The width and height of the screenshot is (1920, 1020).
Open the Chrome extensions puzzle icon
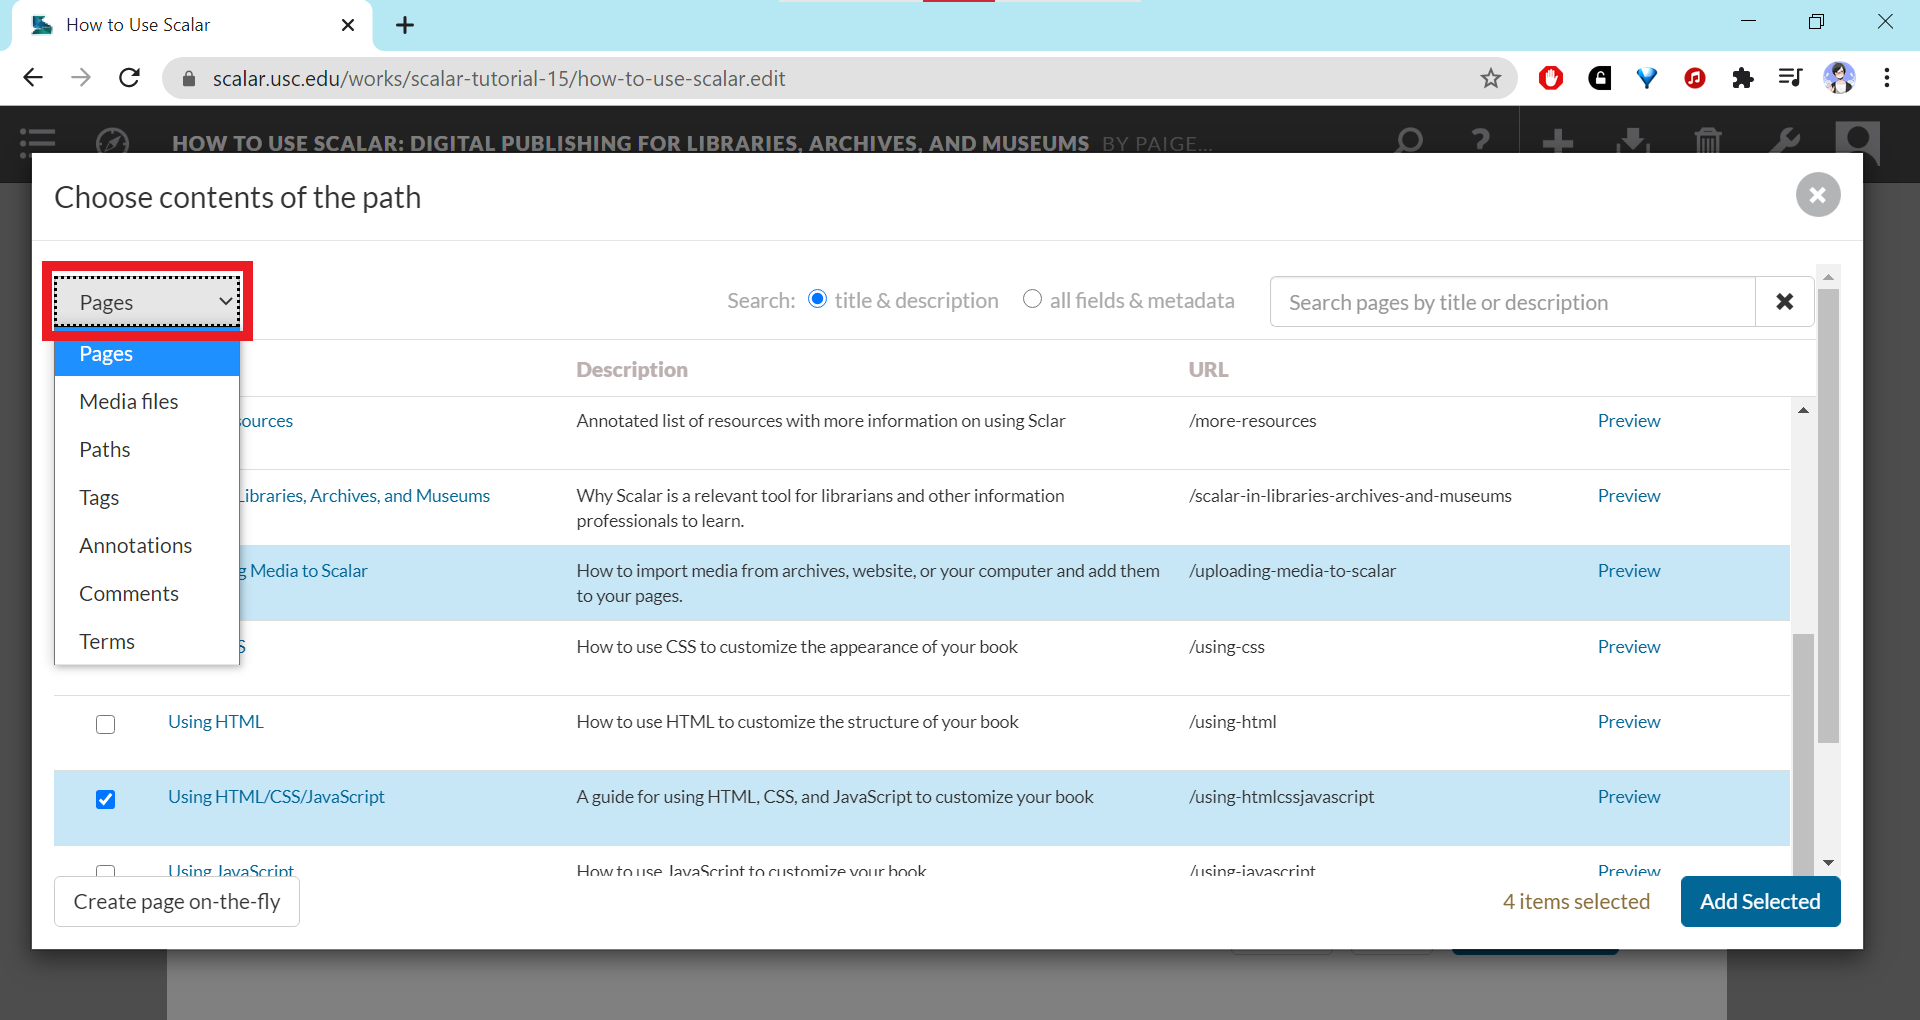pyautogui.click(x=1743, y=78)
